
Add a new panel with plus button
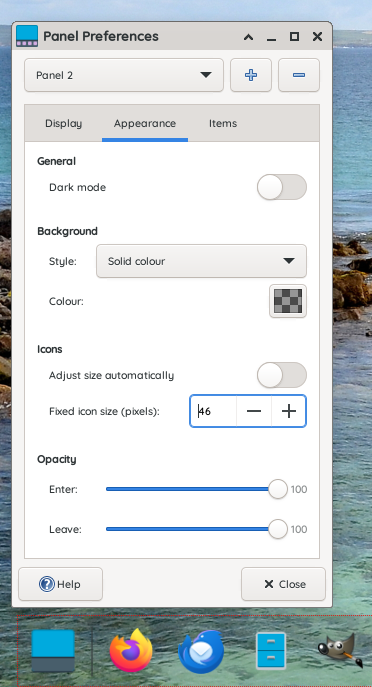[251, 75]
